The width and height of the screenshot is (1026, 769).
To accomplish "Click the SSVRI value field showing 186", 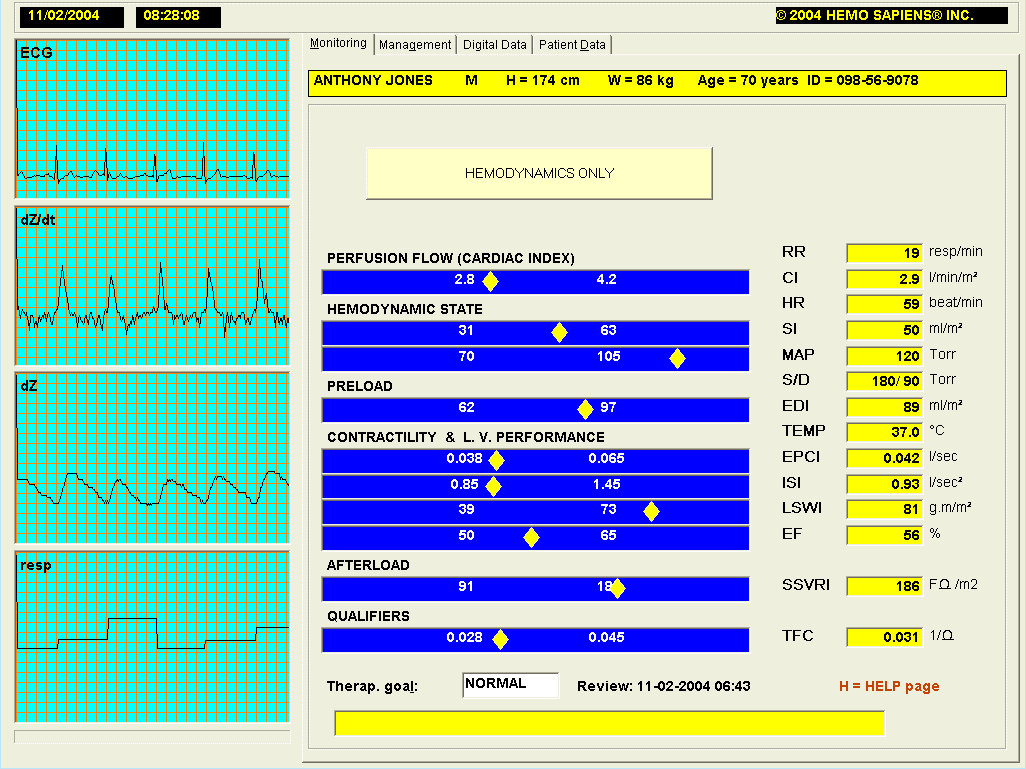I will point(884,586).
